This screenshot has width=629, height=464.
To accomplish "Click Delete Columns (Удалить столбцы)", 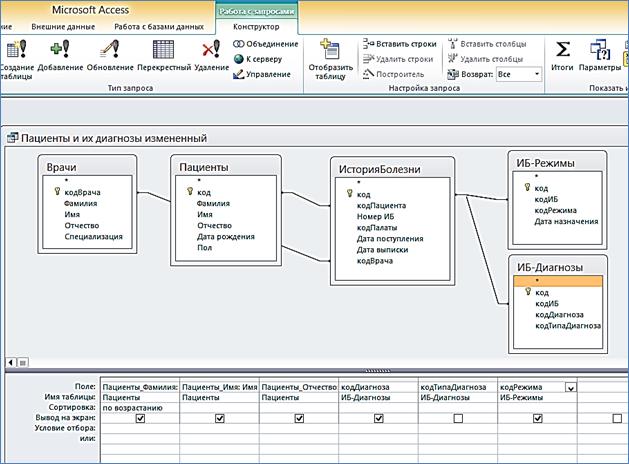I will pyautogui.click(x=485, y=59).
